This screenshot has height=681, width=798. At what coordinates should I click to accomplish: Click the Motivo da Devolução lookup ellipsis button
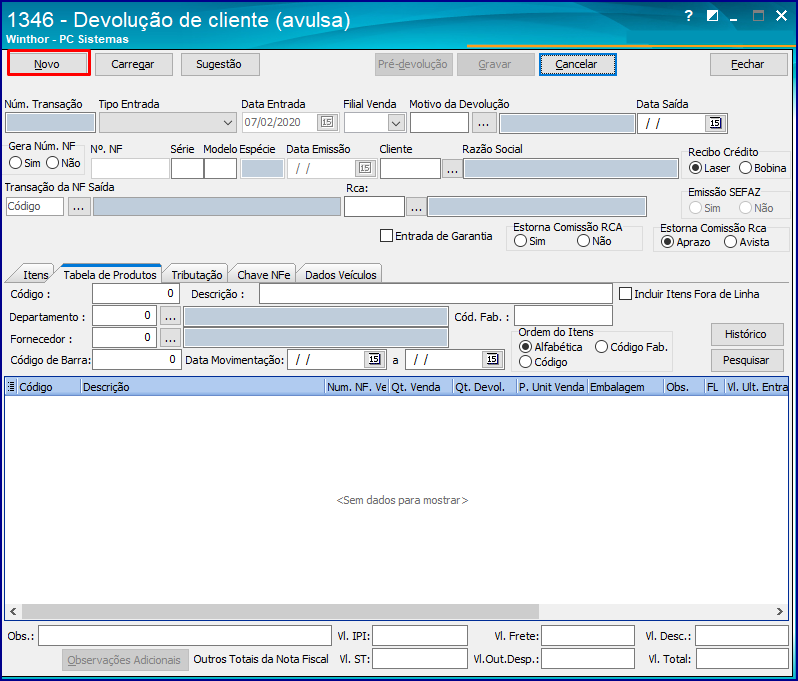[483, 123]
